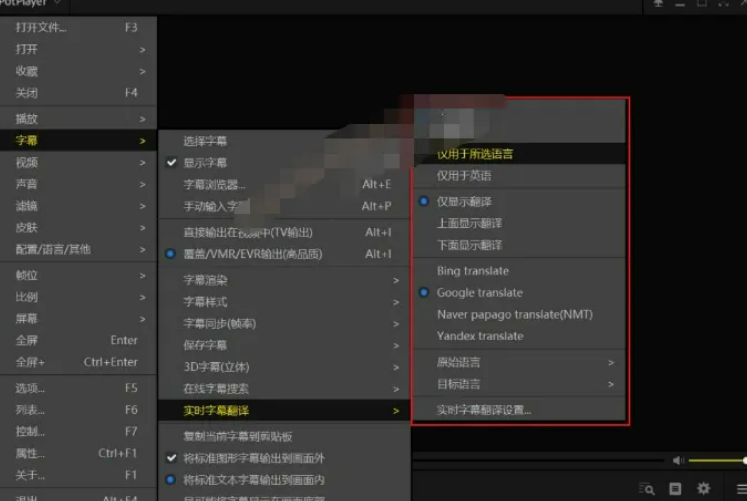The height and width of the screenshot is (501, 747).
Task: Select 仅用于英语 entry
Action: point(519,176)
